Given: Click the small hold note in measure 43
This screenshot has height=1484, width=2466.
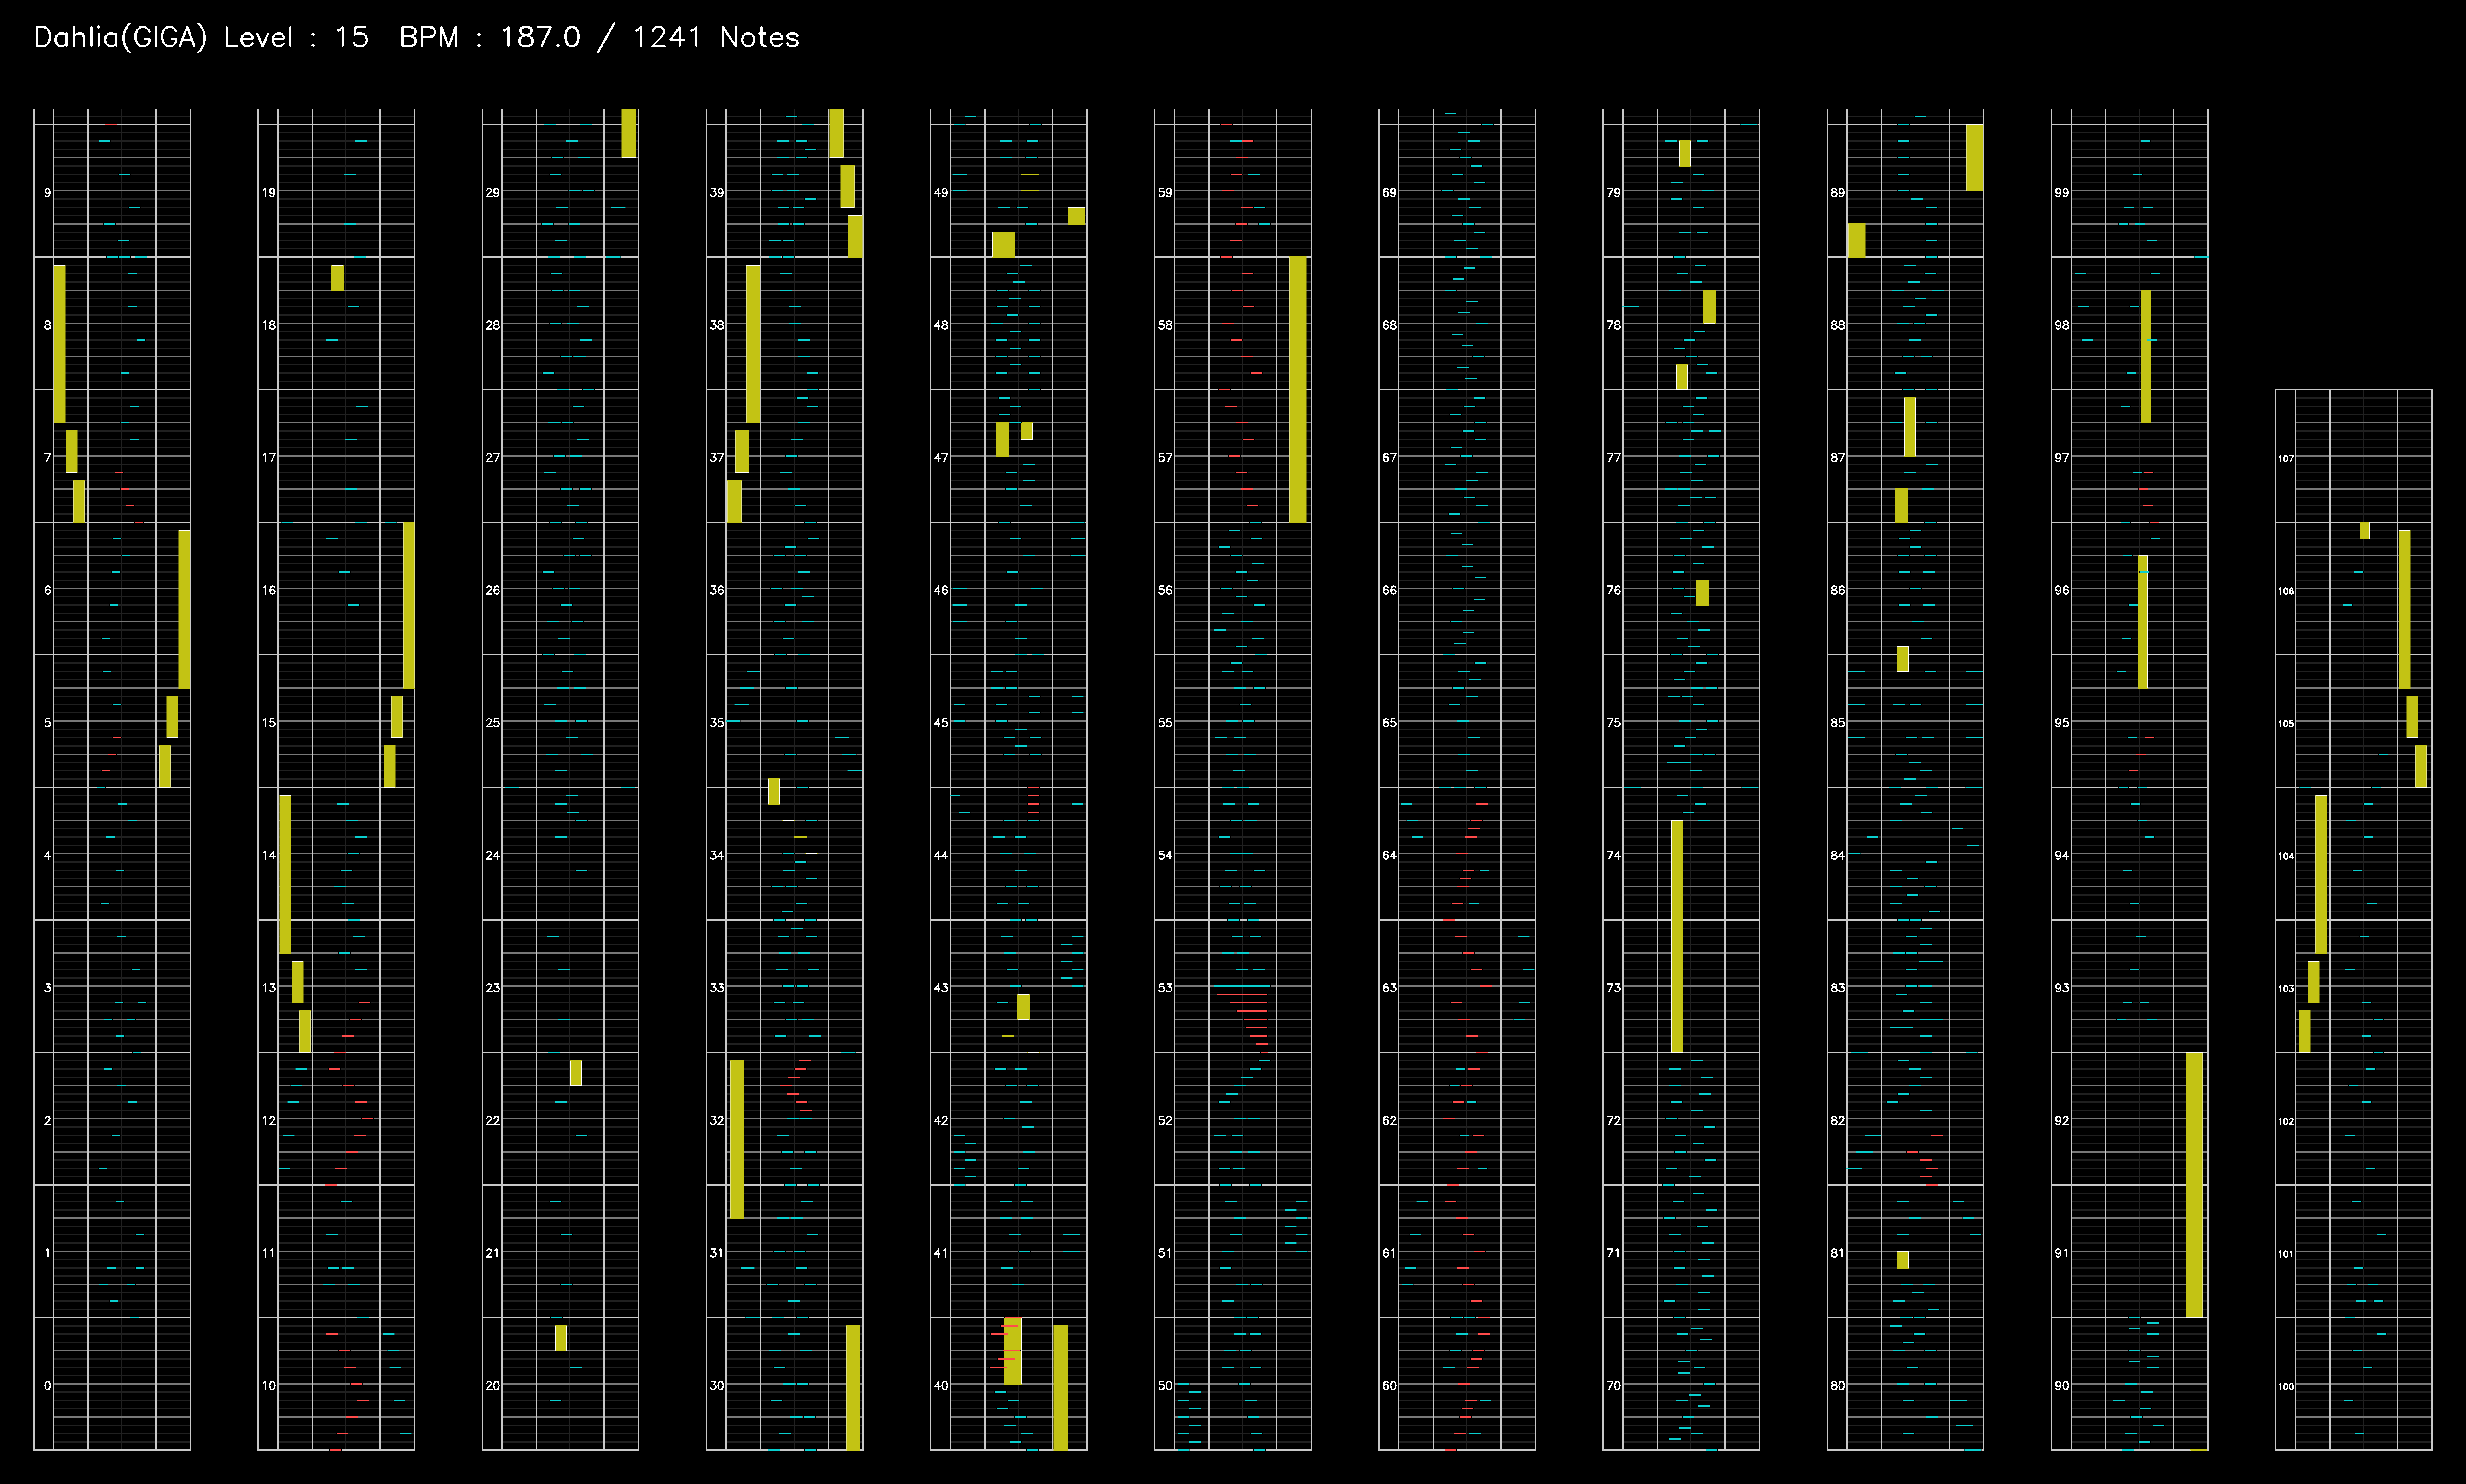Looking at the screenshot, I should pyautogui.click(x=1023, y=1006).
